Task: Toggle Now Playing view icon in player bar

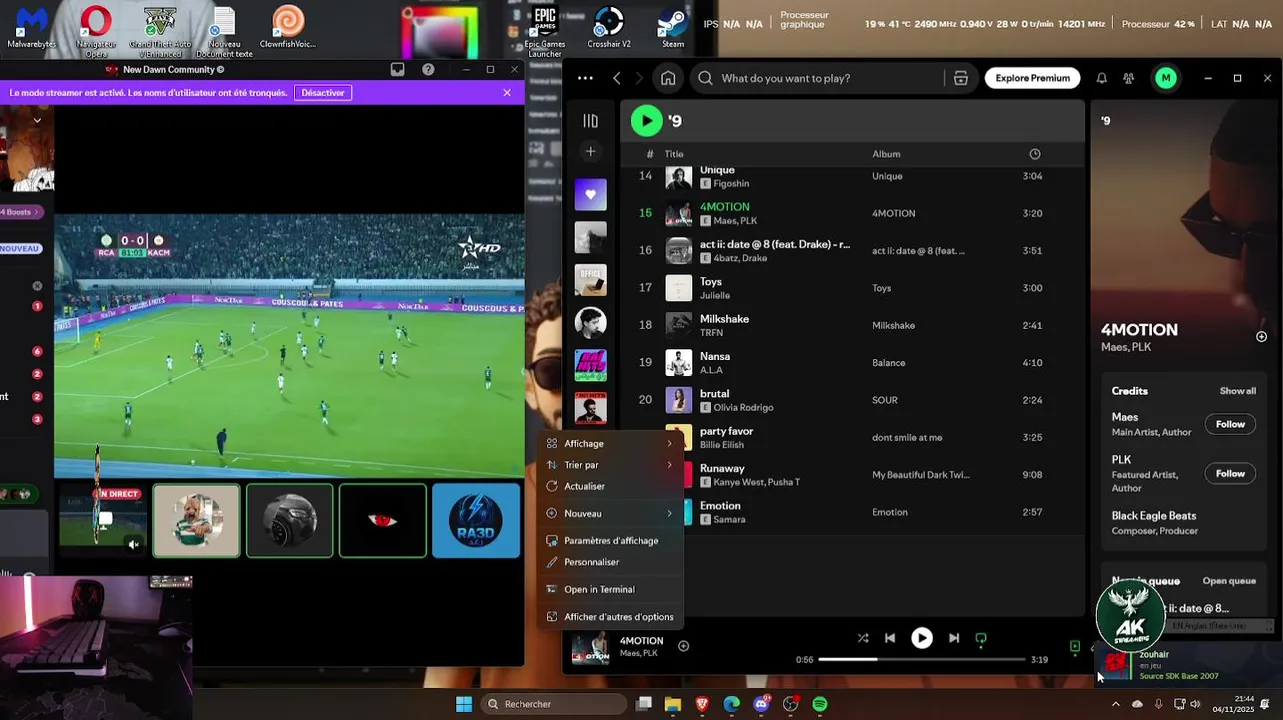Action: pos(1075,647)
